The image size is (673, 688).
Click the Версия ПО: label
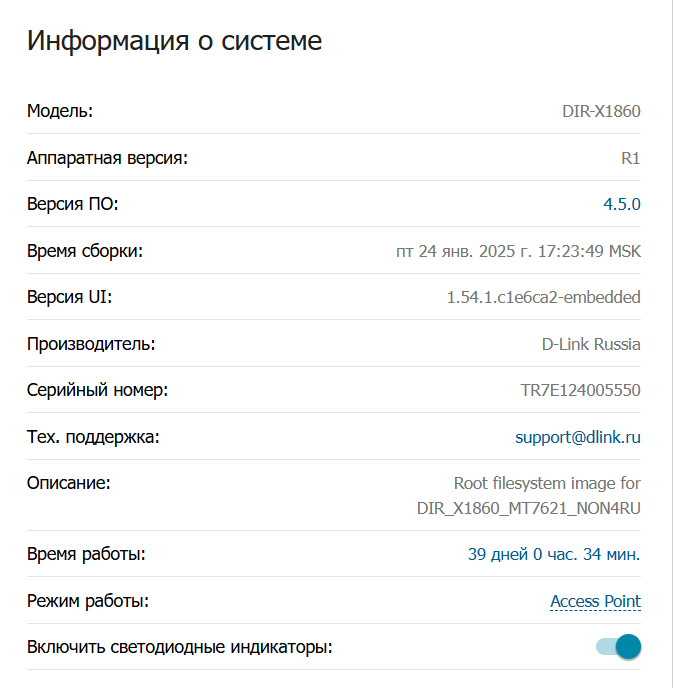73,204
